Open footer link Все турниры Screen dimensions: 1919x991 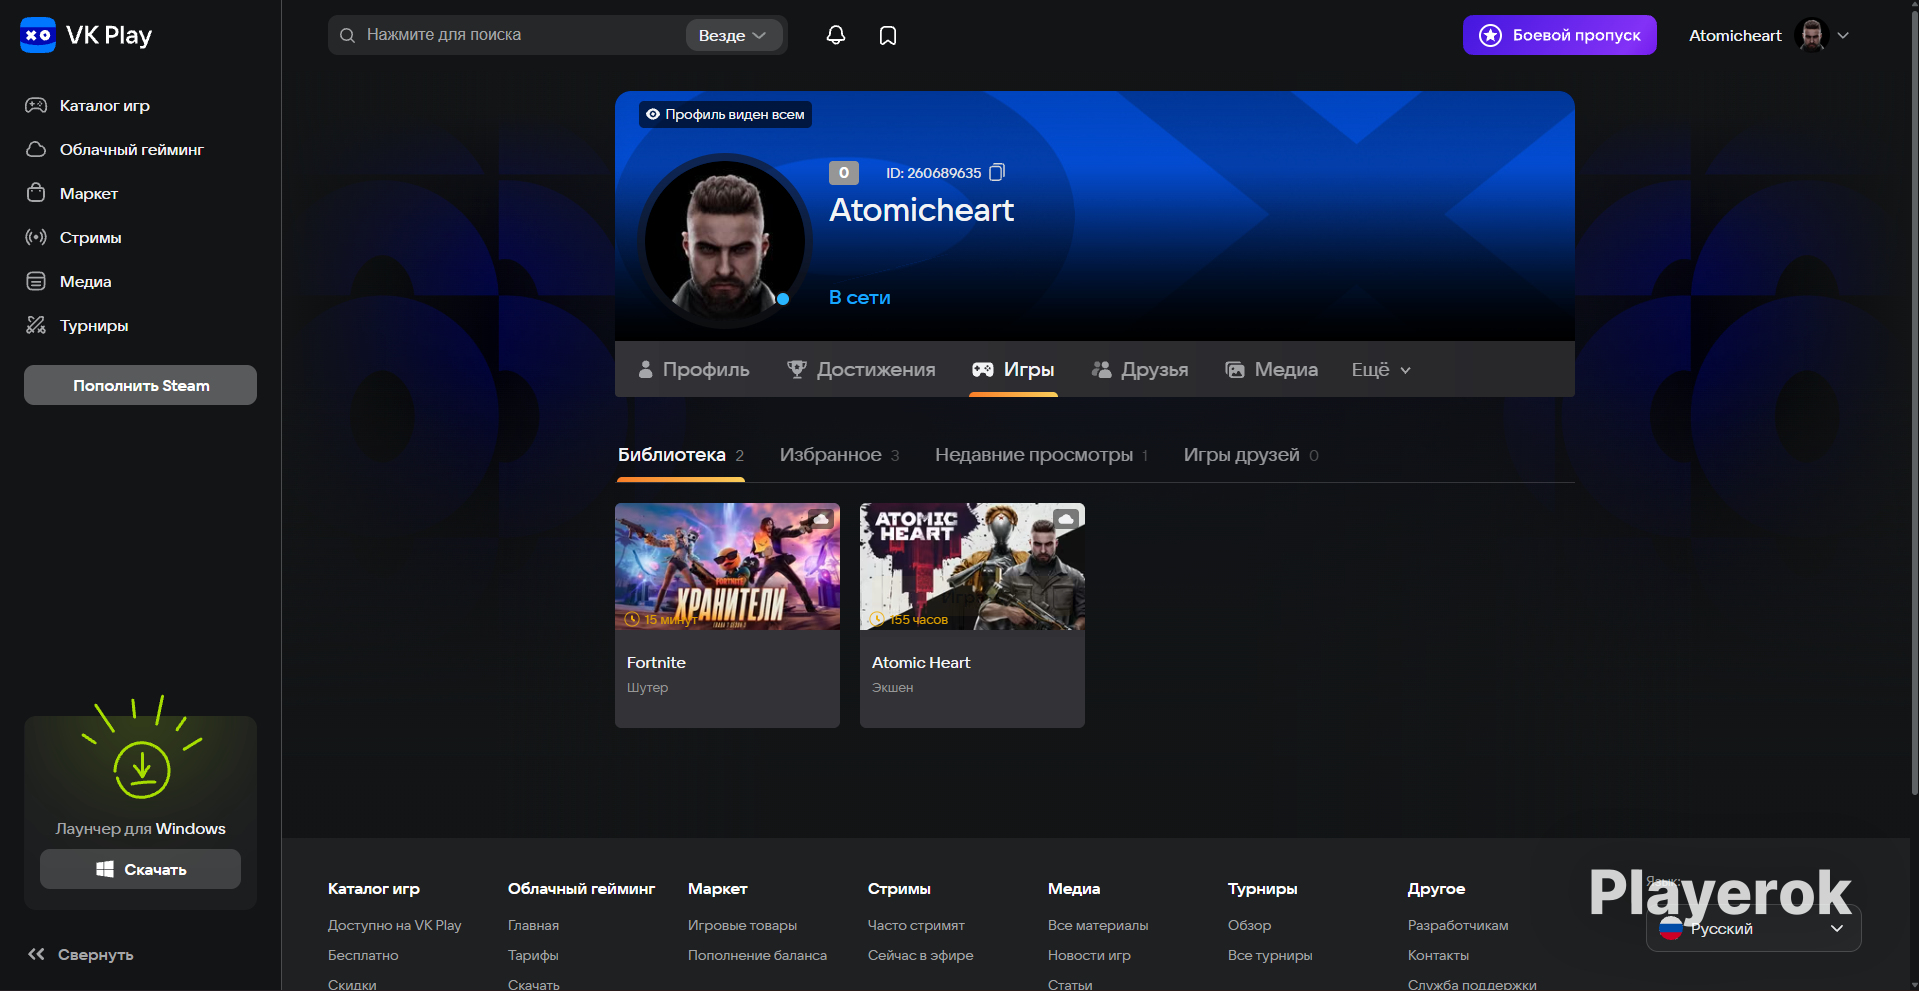pos(1270,955)
